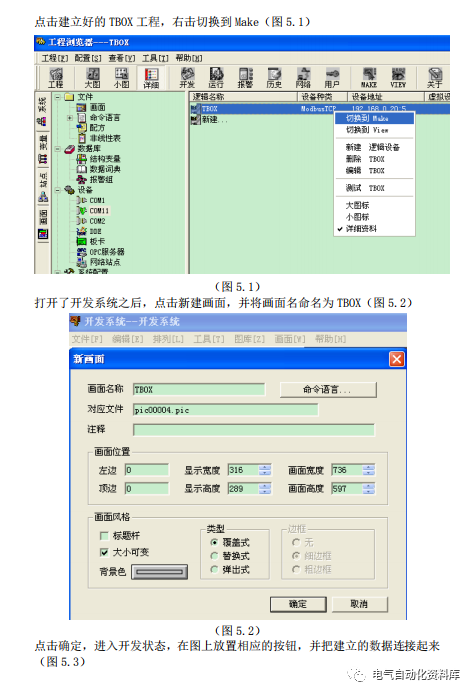
Task: Choose 新建 逻辑设备 context menu entry
Action: click(x=374, y=147)
